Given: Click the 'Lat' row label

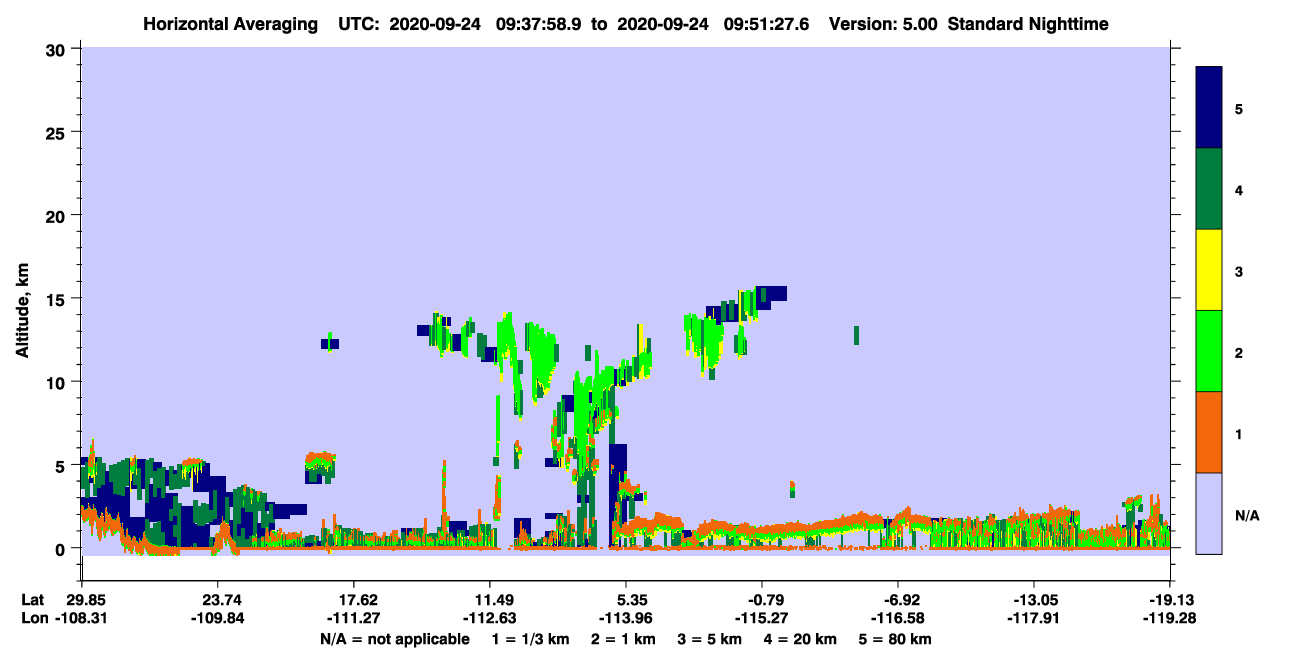Looking at the screenshot, I should 32,600.
